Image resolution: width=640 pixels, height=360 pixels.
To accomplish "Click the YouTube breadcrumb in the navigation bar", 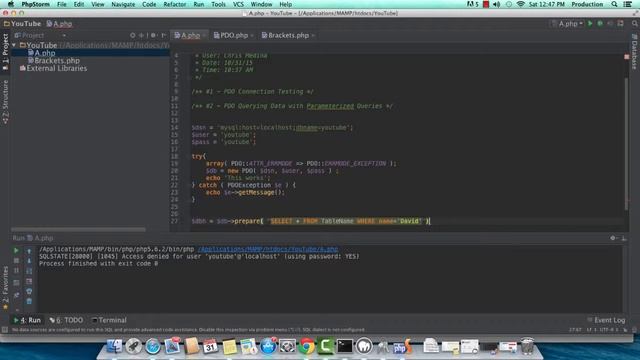I will coord(22,24).
